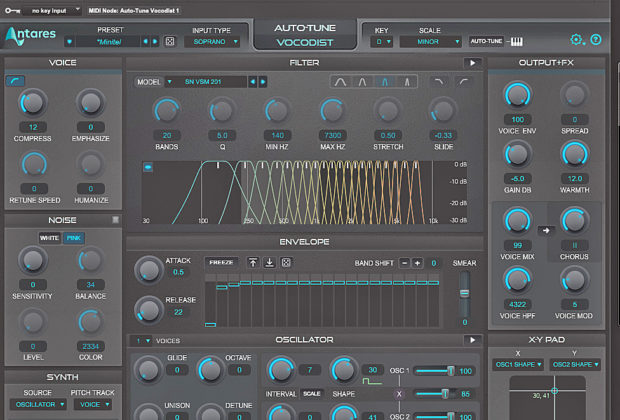The height and width of the screenshot is (420, 620).
Task: Select previous filter model arrow
Action: pyautogui.click(x=253, y=82)
